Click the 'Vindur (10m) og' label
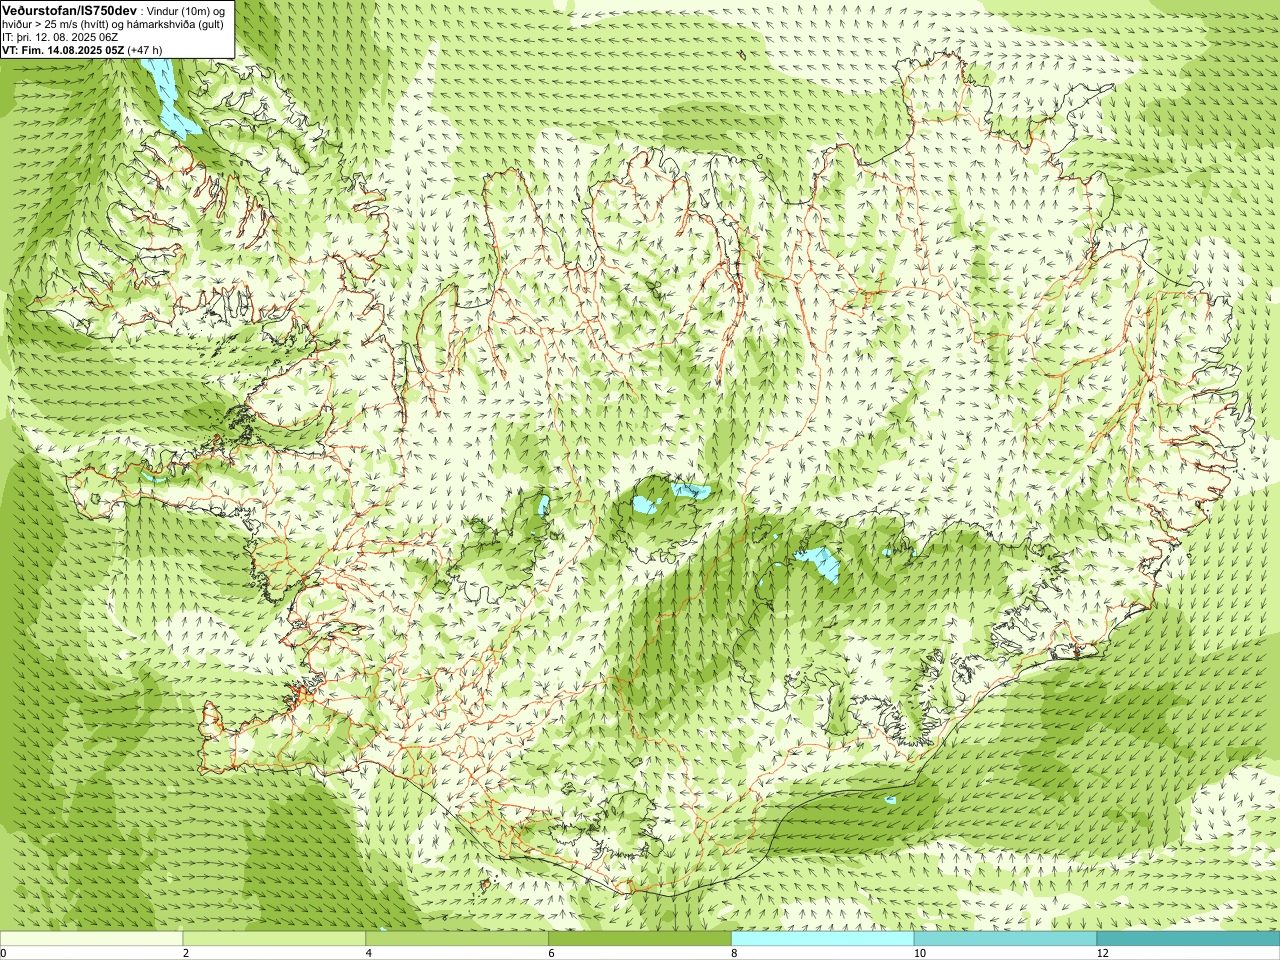This screenshot has height=960, width=1280. click(186, 10)
